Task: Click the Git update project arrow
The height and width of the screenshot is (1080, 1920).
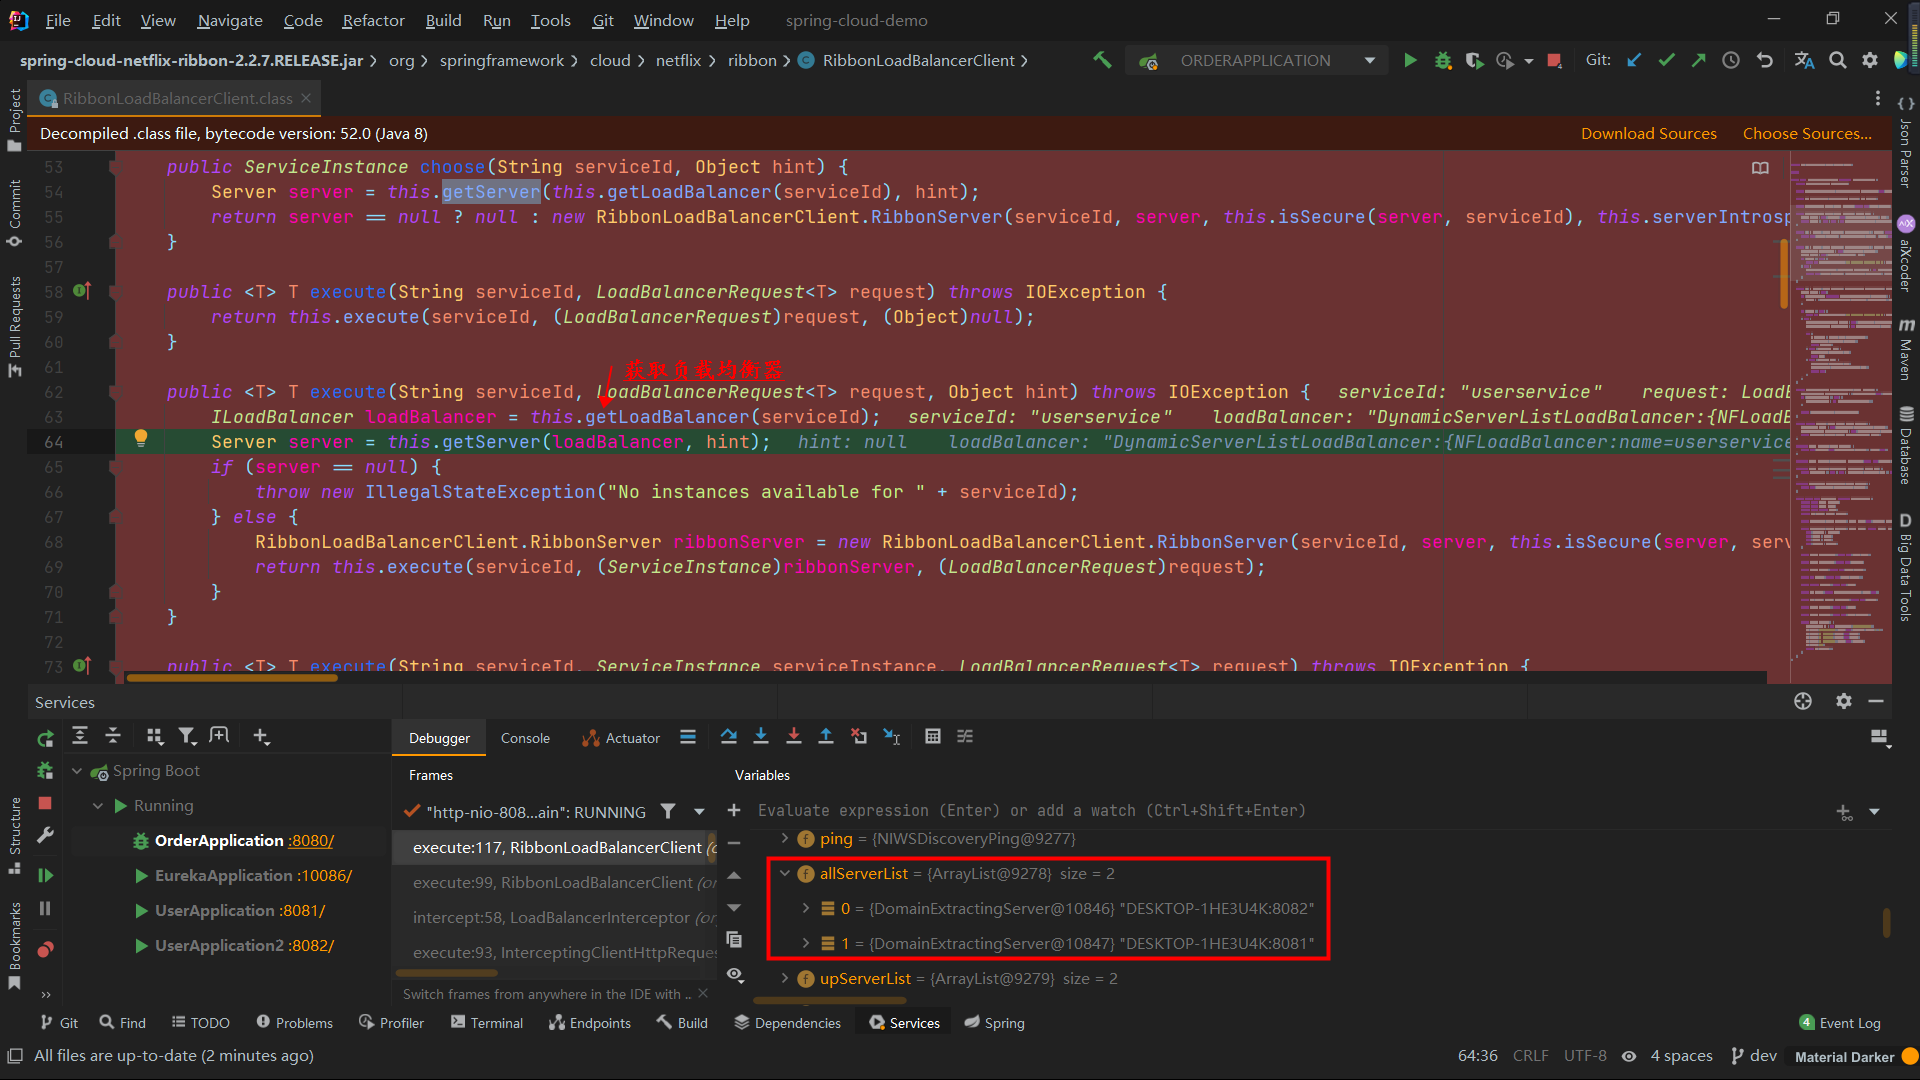Action: (x=1634, y=61)
